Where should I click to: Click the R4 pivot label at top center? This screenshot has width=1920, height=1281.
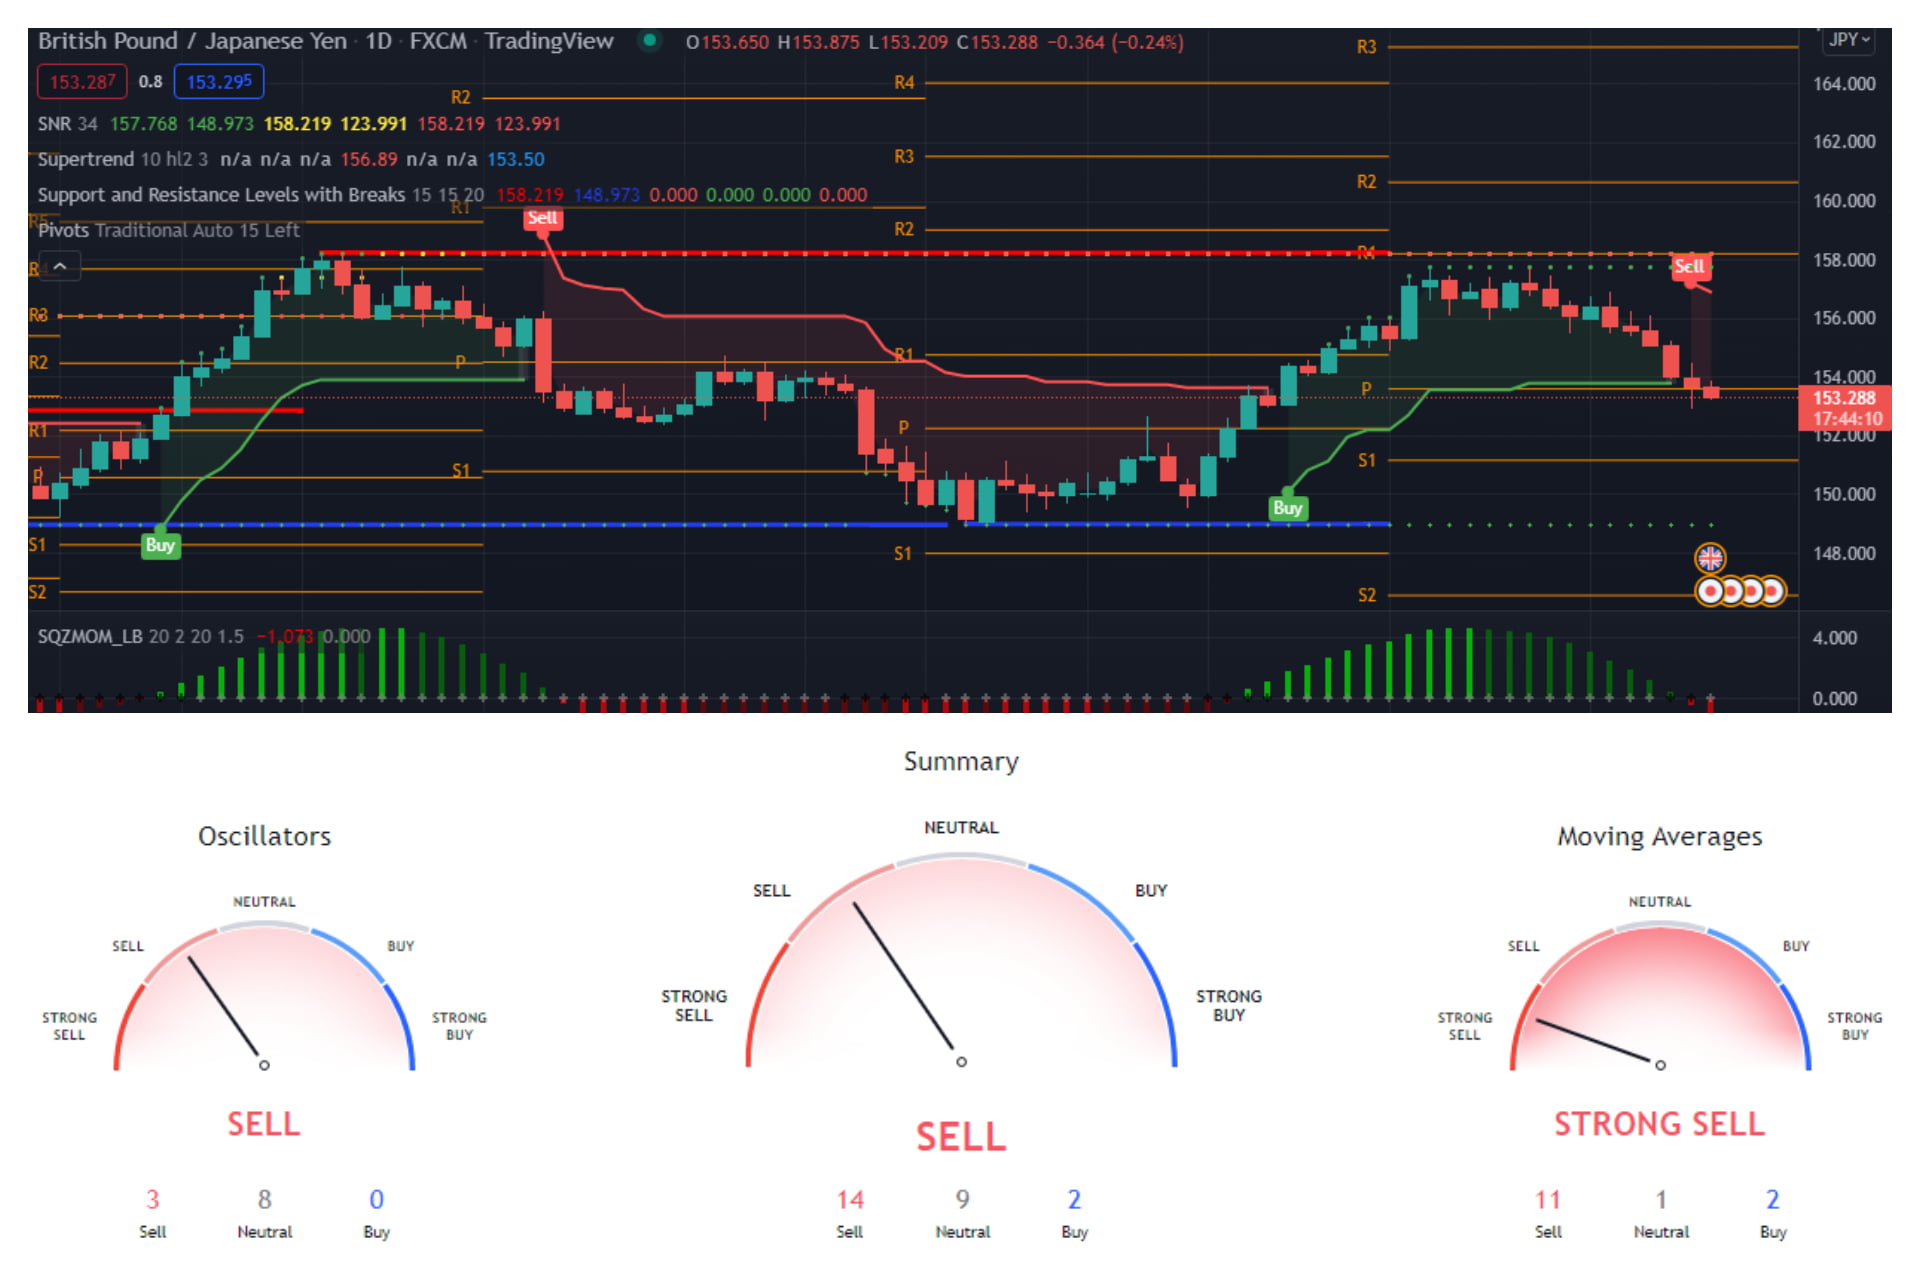(x=904, y=83)
